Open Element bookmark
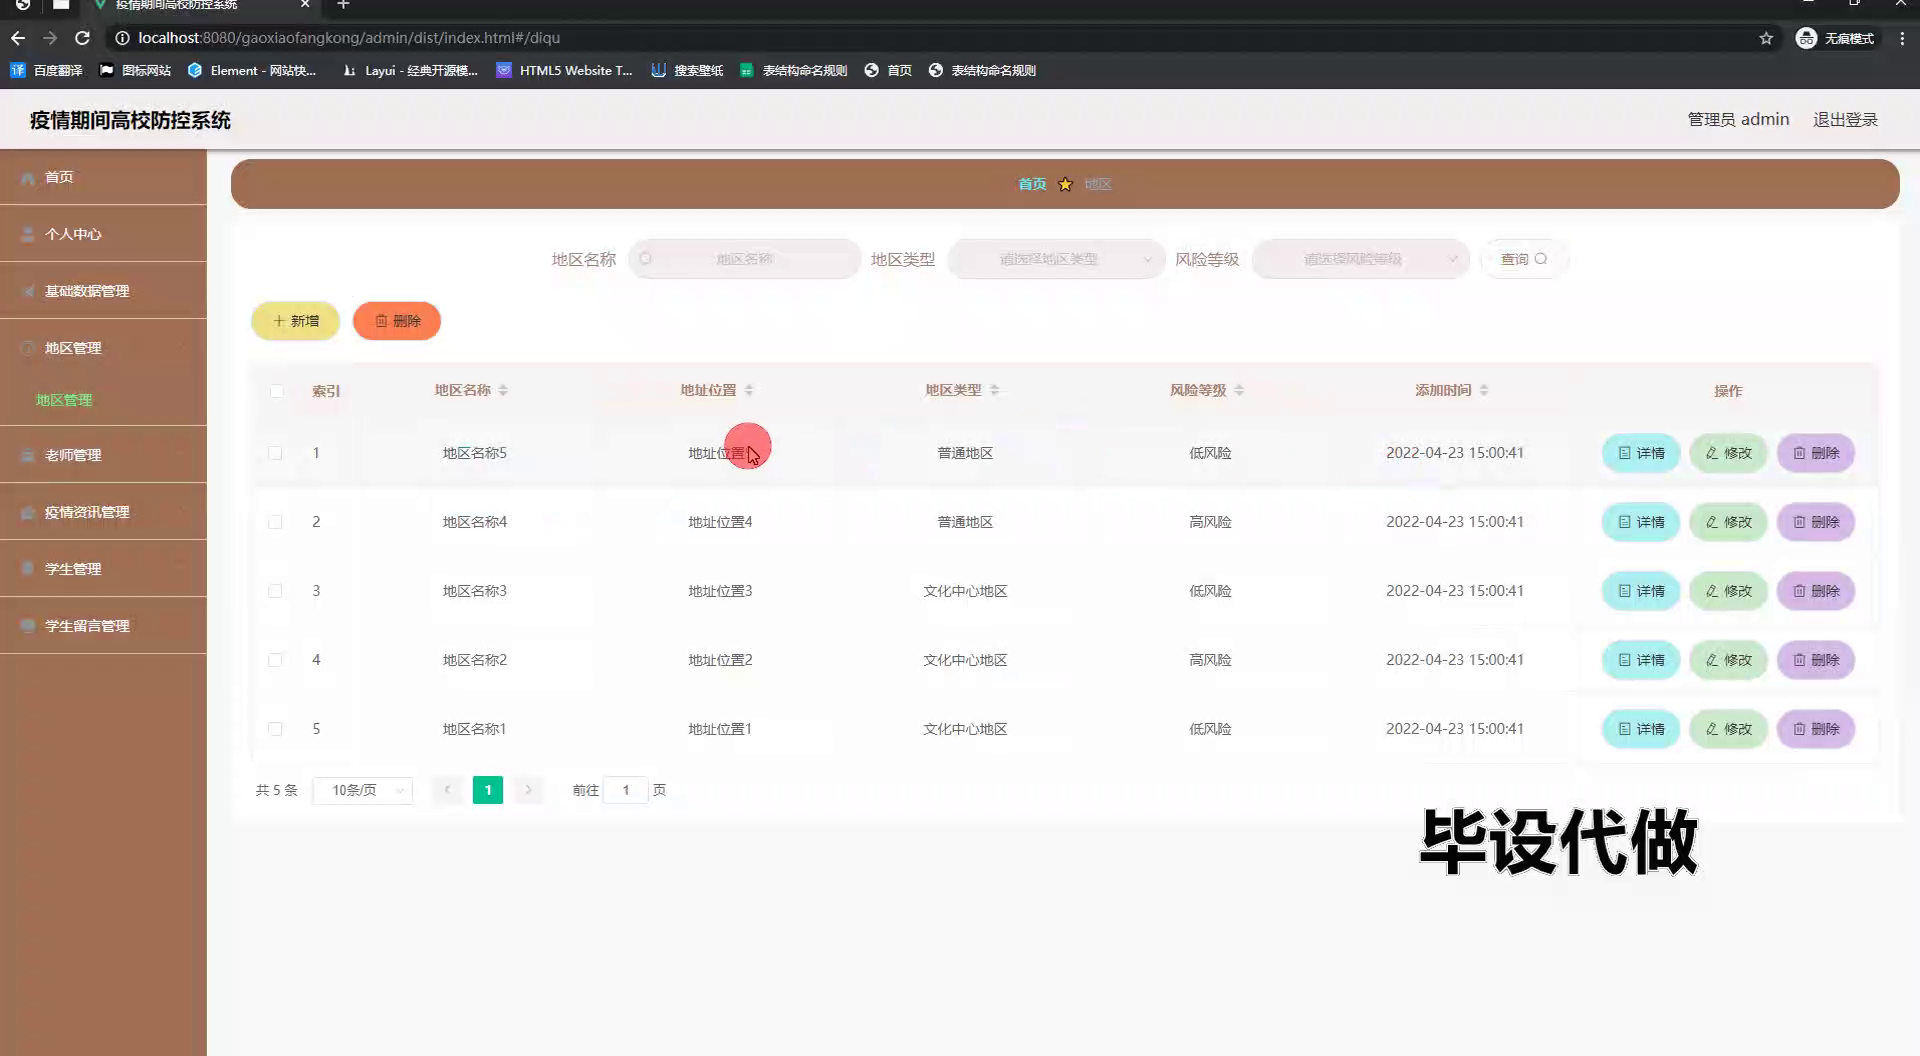1920x1056 pixels. pos(252,70)
